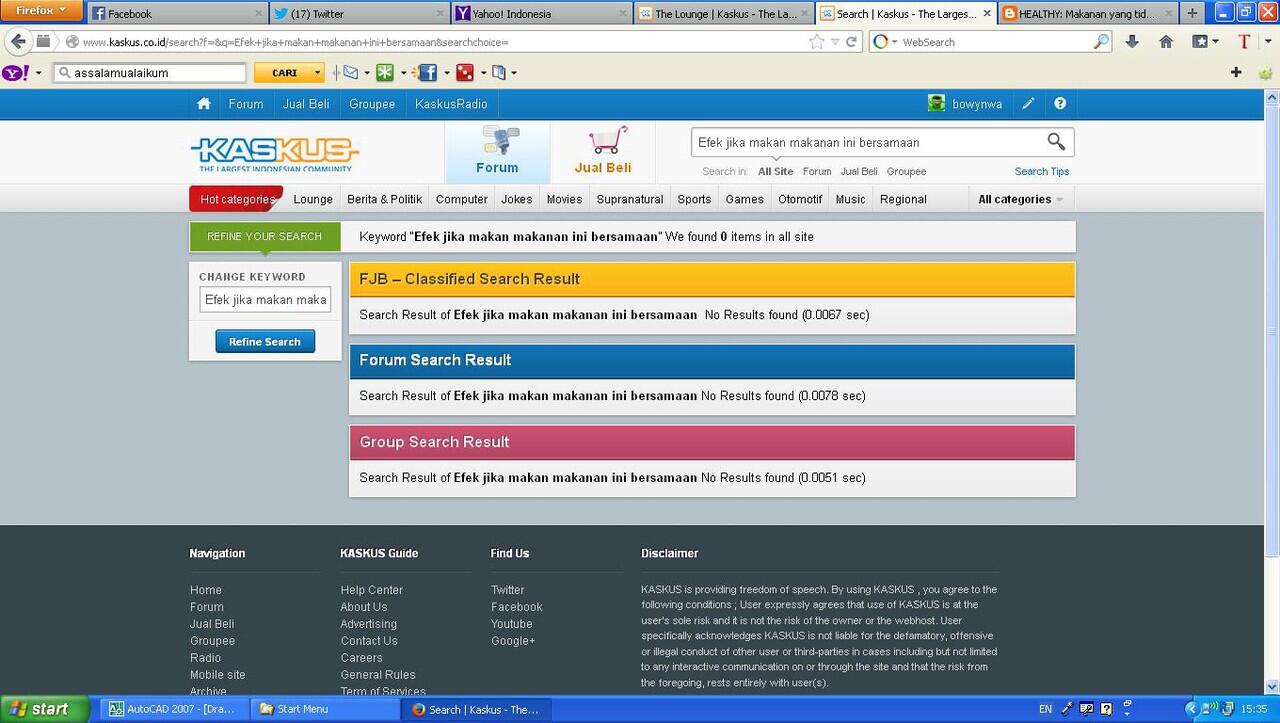Open Supranatural category
The width and height of the screenshot is (1280, 723).
[x=630, y=199]
